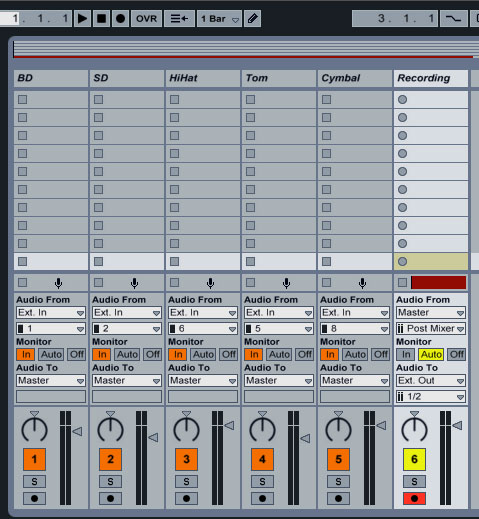Arm the SD track for recording
Viewport: 479px width, 519px height.
(110, 499)
